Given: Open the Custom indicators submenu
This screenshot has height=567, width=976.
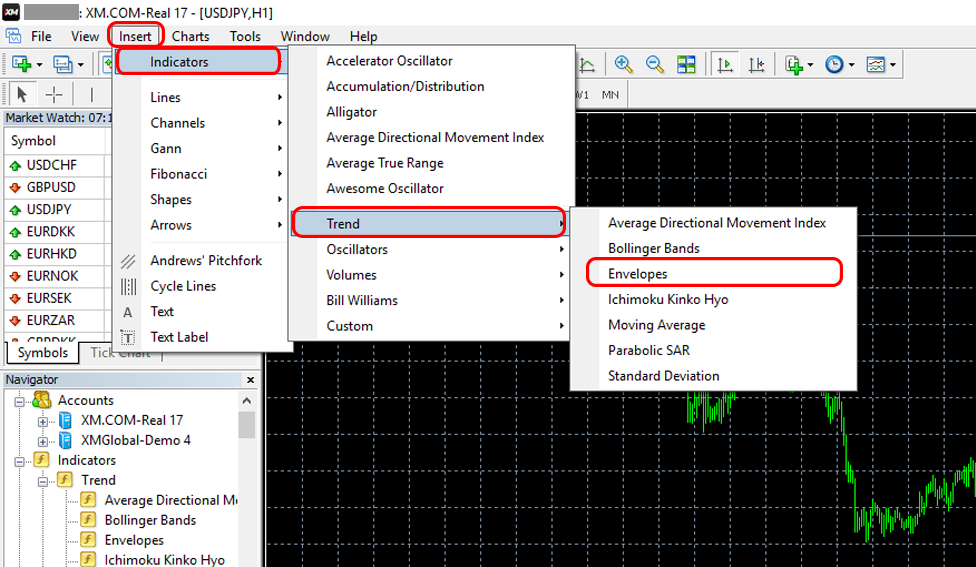Looking at the screenshot, I should pyautogui.click(x=431, y=326).
